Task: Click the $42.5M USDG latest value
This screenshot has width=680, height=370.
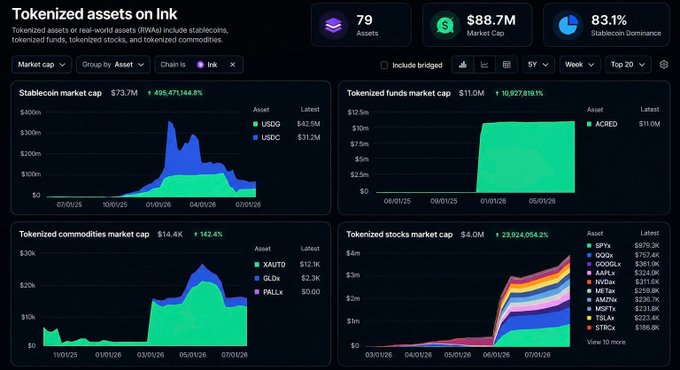Action: pyautogui.click(x=308, y=124)
